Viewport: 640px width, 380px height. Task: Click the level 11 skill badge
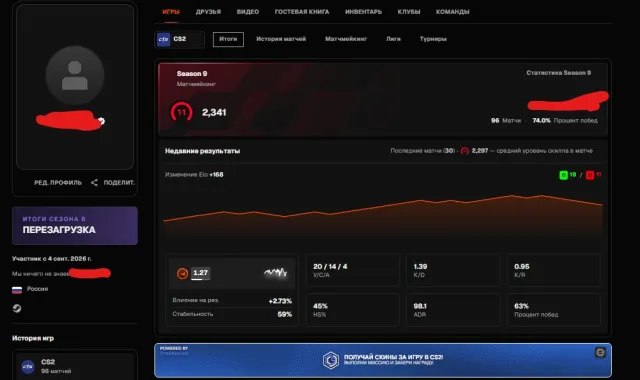coord(181,112)
